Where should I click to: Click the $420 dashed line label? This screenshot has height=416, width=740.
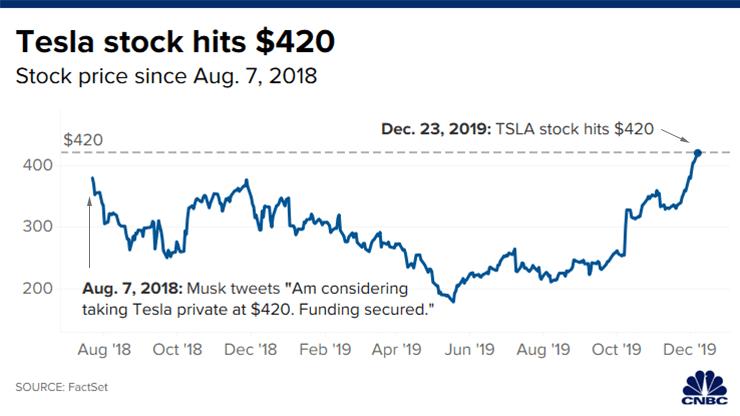tap(83, 140)
